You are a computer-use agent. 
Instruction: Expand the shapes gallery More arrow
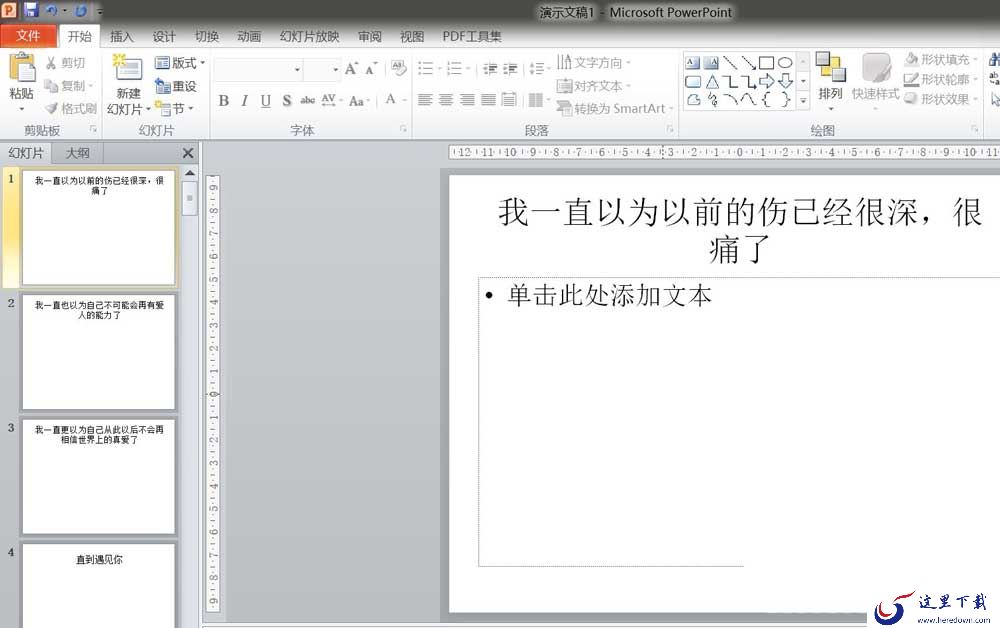point(803,100)
